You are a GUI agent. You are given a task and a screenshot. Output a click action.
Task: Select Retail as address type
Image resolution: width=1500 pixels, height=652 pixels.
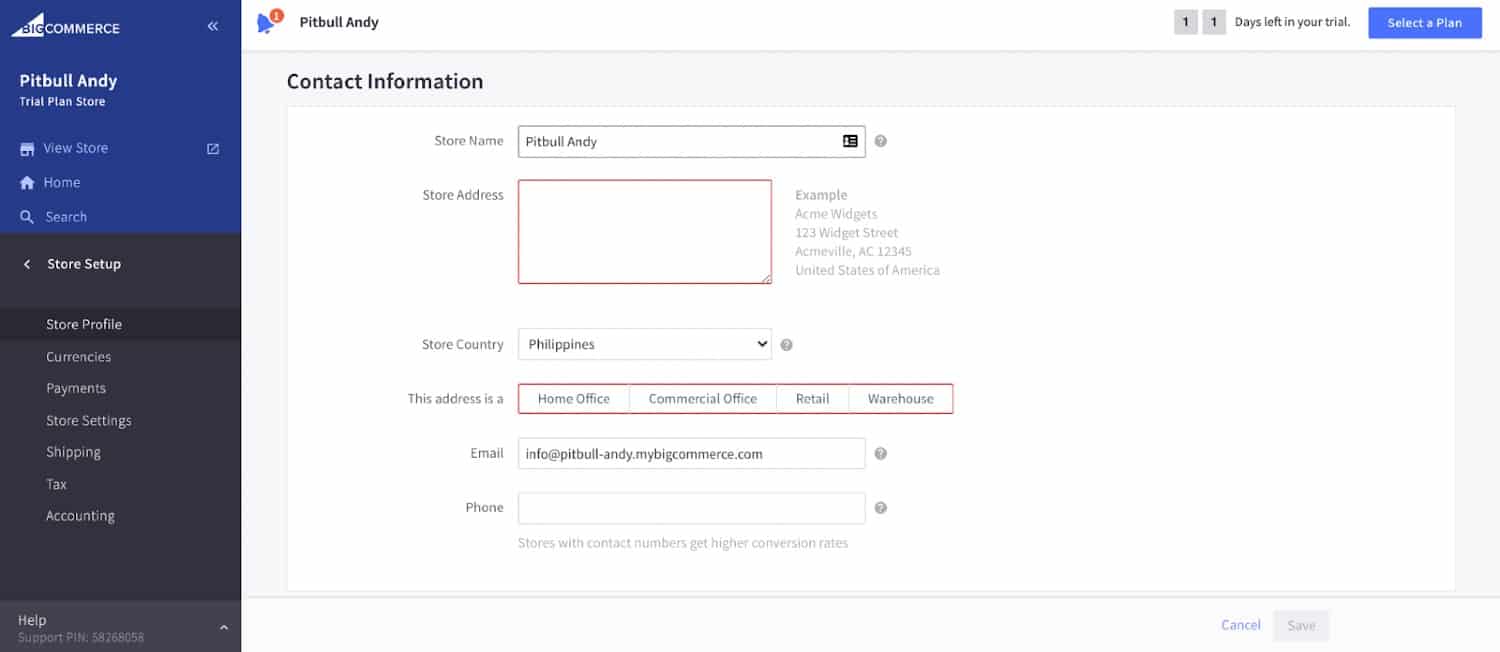(x=812, y=398)
